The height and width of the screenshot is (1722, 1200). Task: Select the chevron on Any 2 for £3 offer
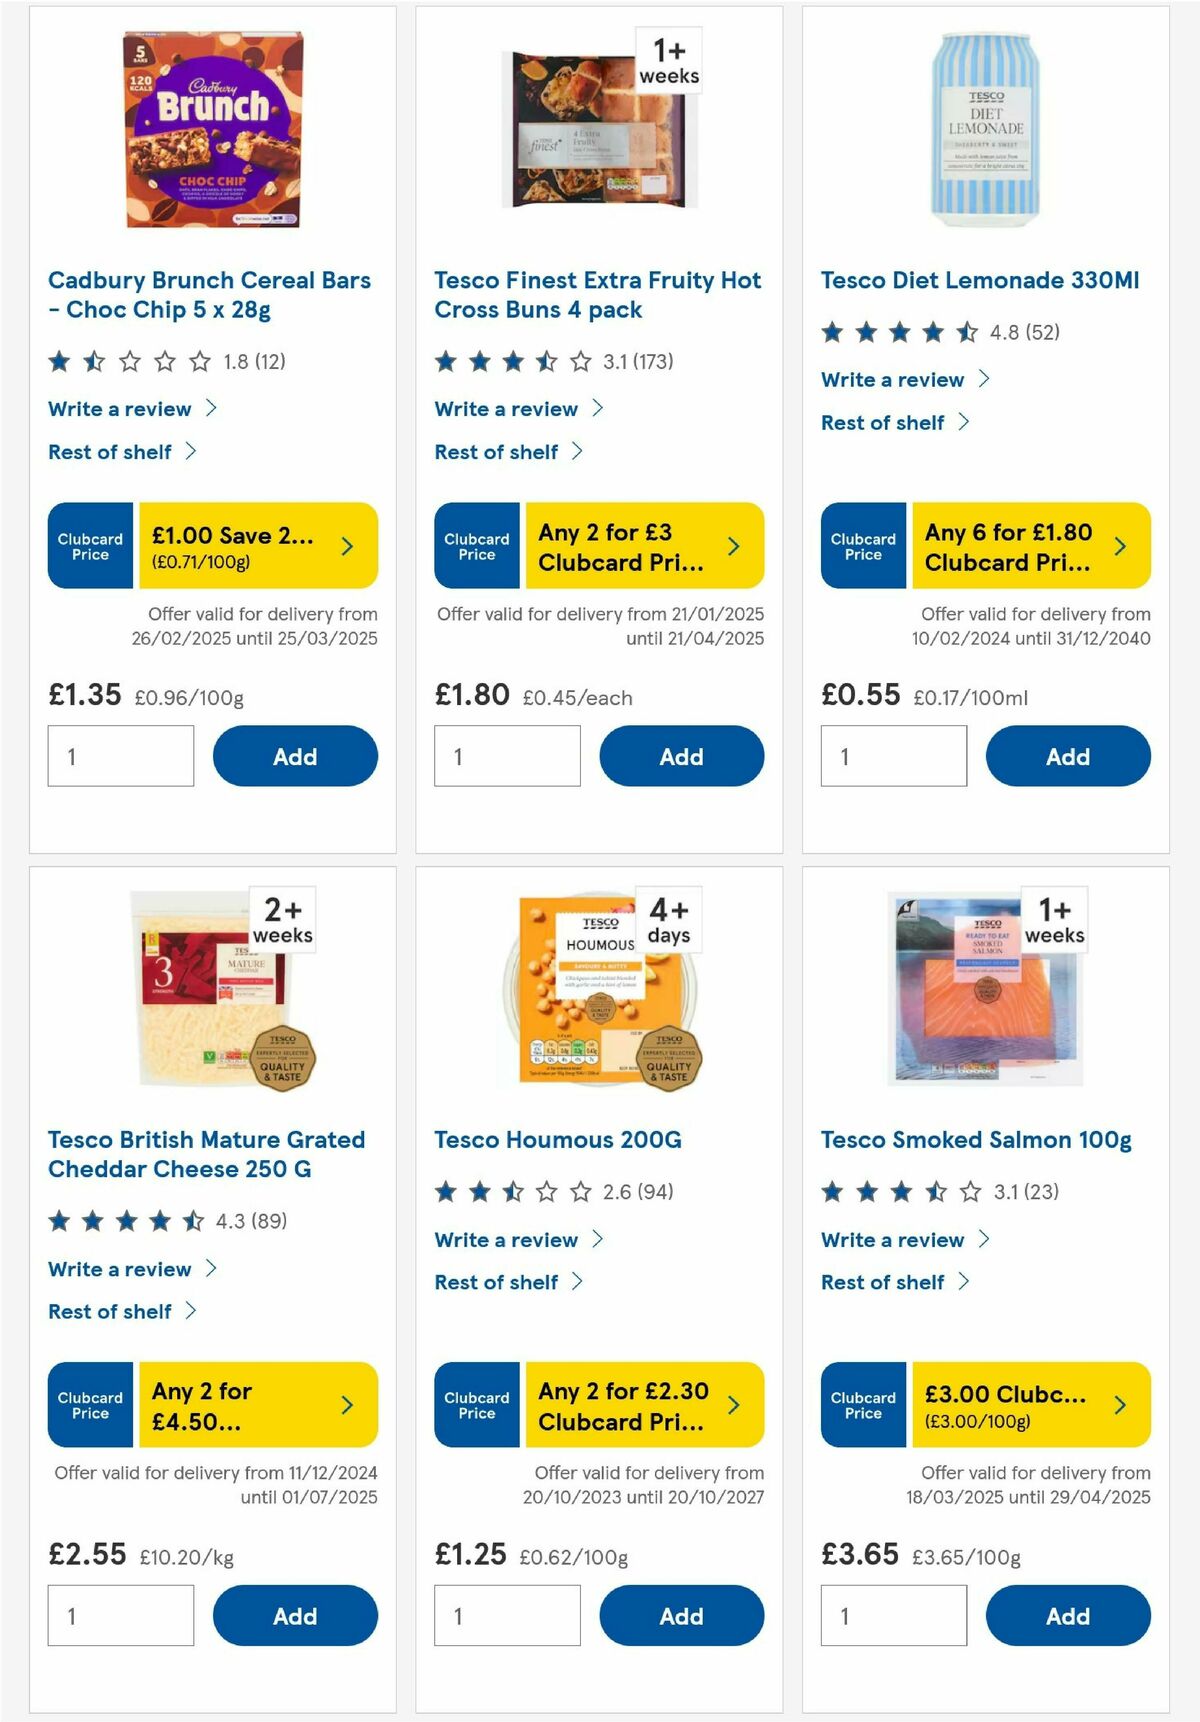pos(733,545)
